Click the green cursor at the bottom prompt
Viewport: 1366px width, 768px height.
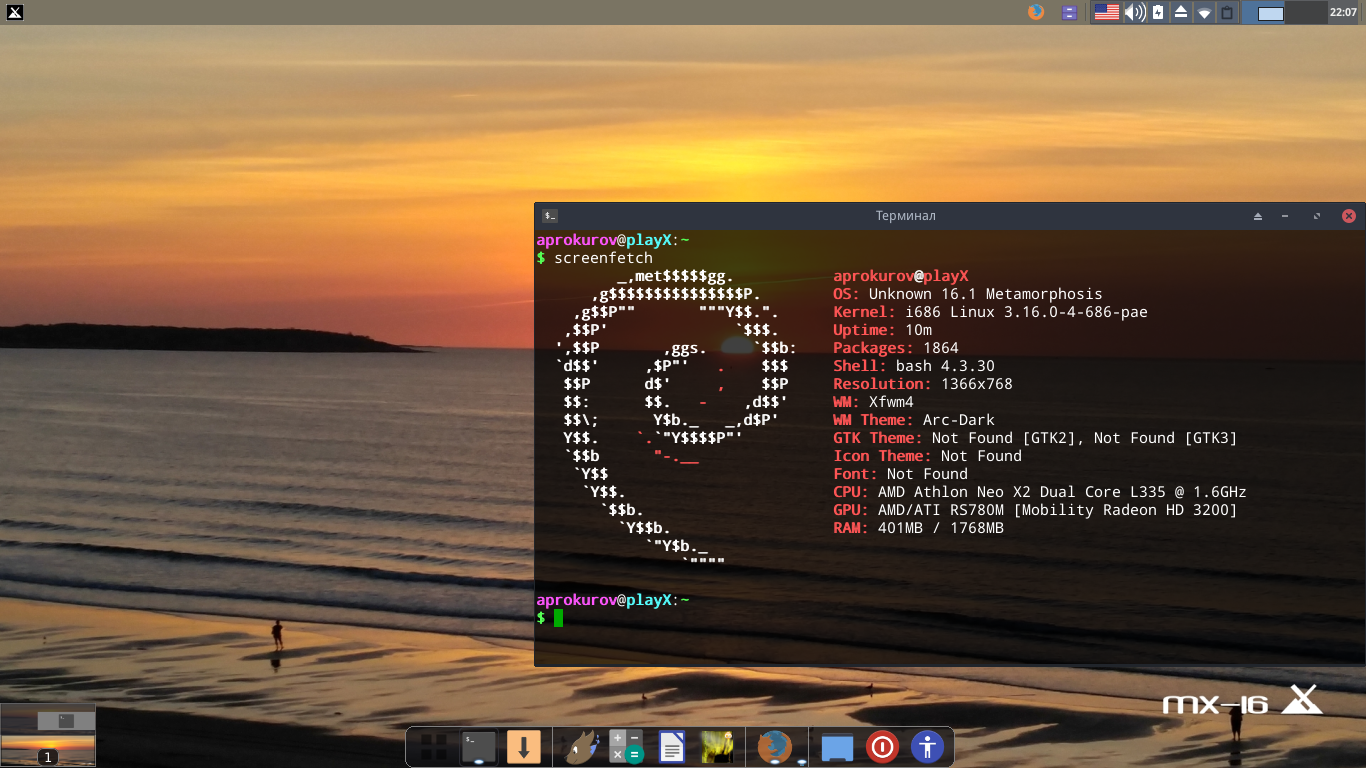pyautogui.click(x=559, y=618)
